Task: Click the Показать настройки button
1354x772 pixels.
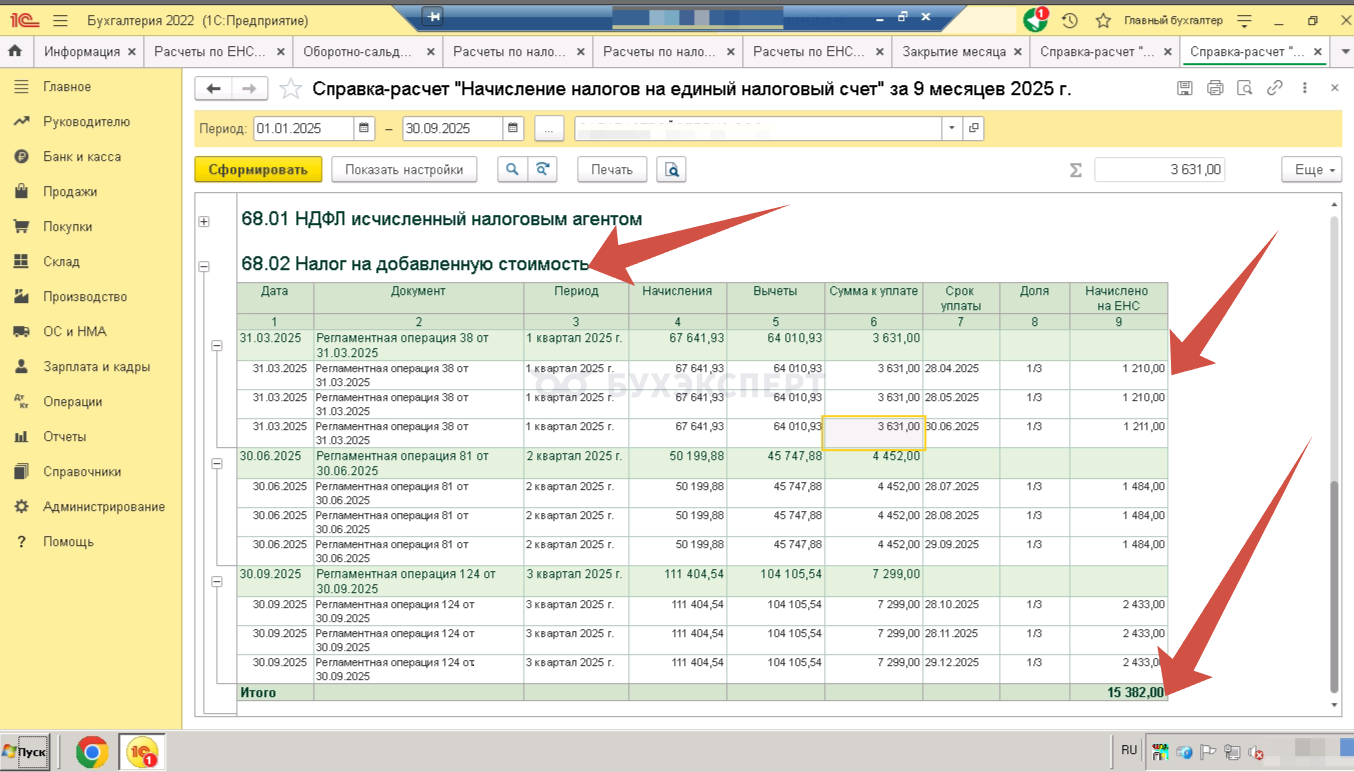Action: 404,170
